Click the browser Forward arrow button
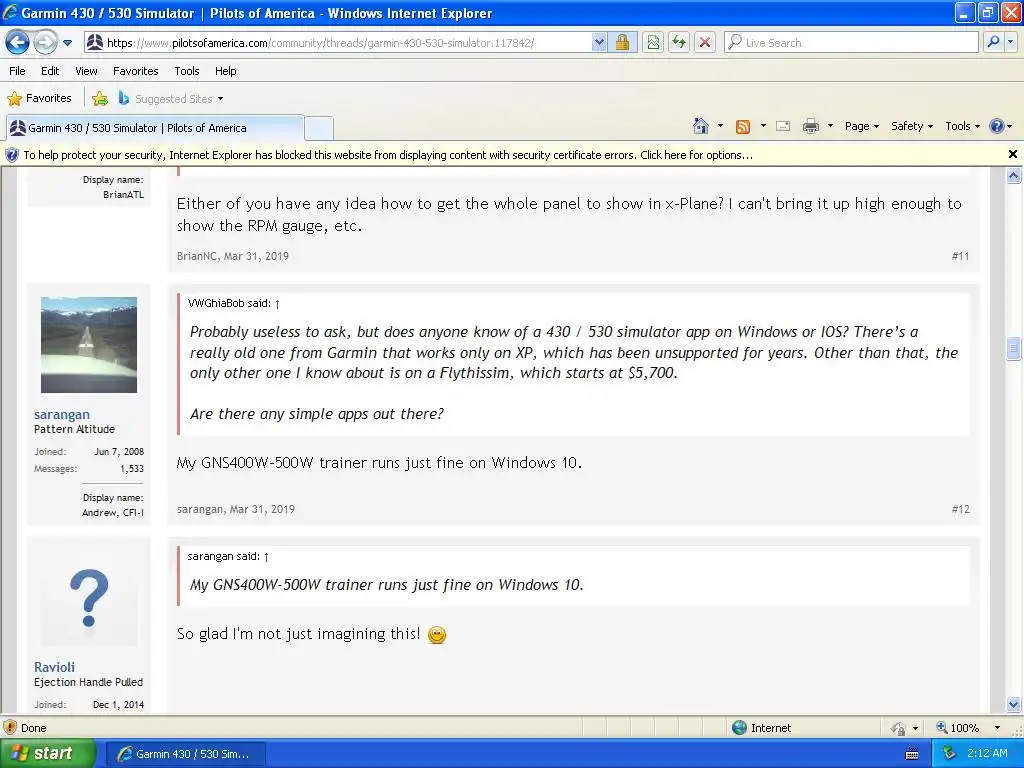This screenshot has height=768, width=1024. pos(45,42)
